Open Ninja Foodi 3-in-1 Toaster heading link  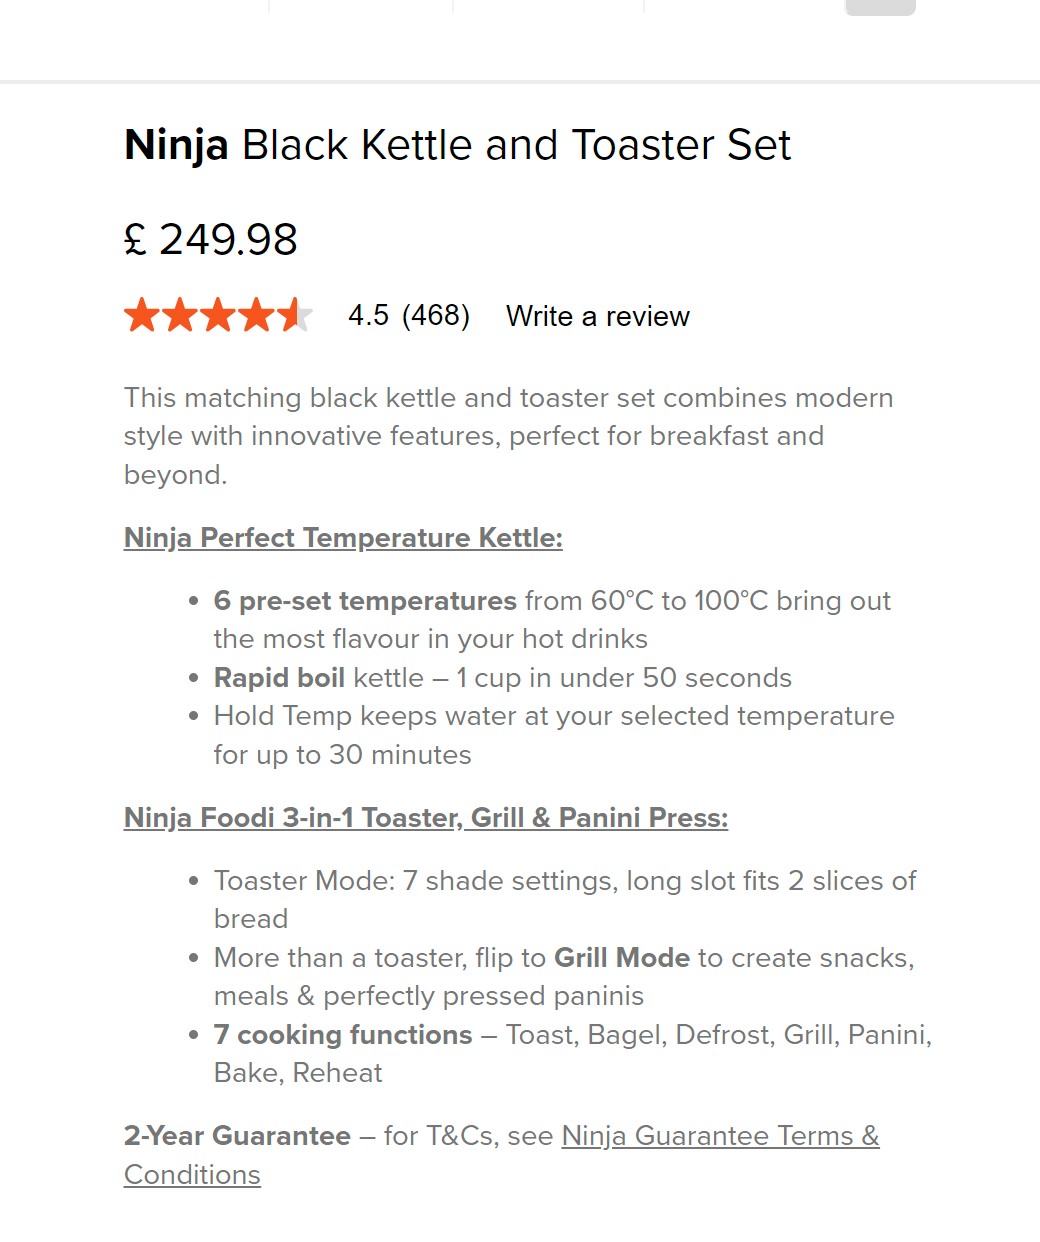click(x=425, y=818)
